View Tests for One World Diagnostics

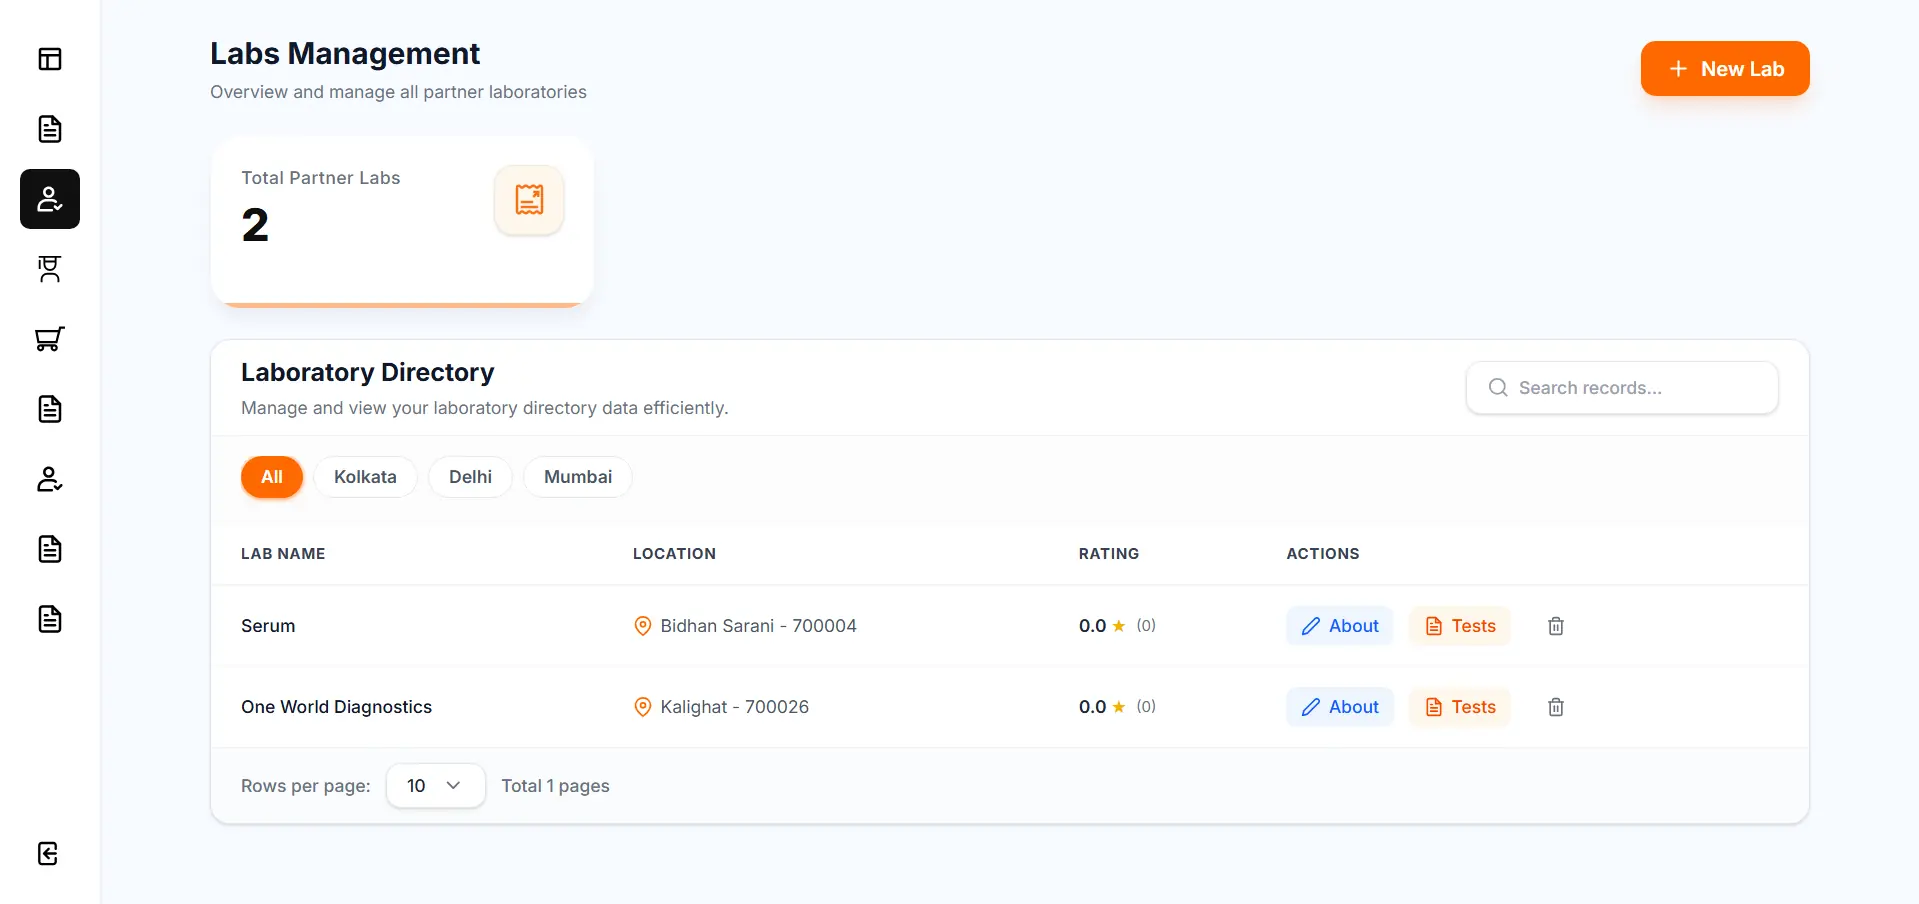(x=1460, y=707)
